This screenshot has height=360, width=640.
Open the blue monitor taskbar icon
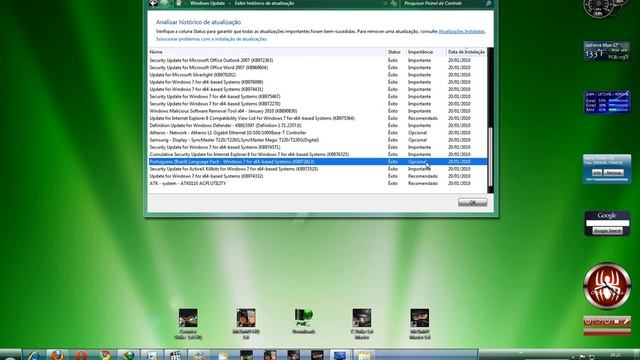coord(340,356)
